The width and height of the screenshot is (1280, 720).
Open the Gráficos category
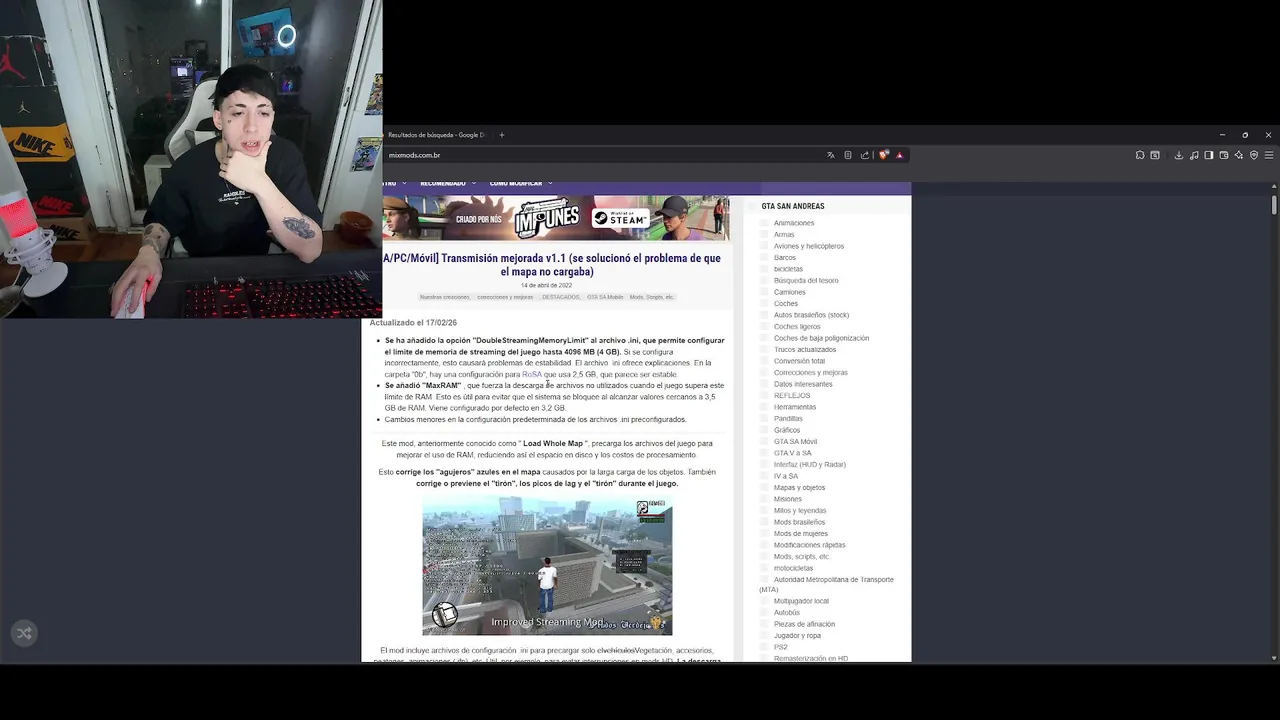(x=787, y=430)
